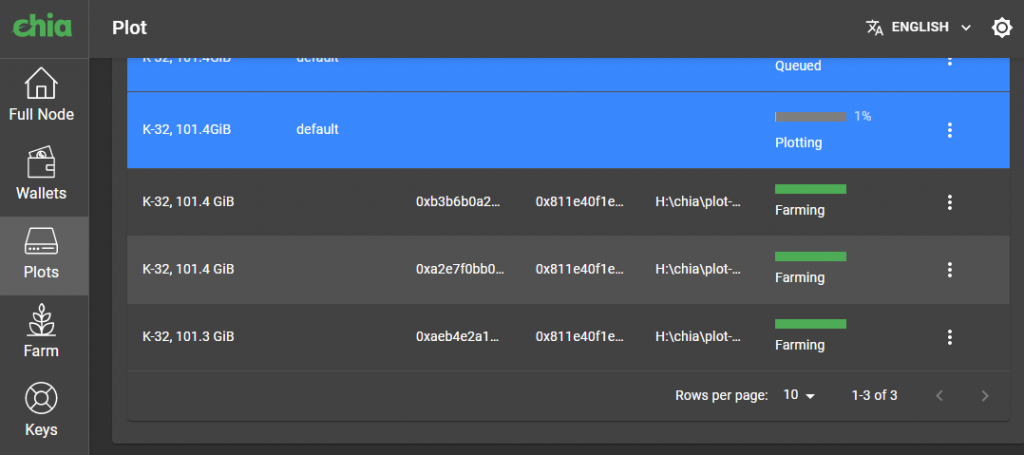Open actions menu for the queued plot

click(x=950, y=62)
